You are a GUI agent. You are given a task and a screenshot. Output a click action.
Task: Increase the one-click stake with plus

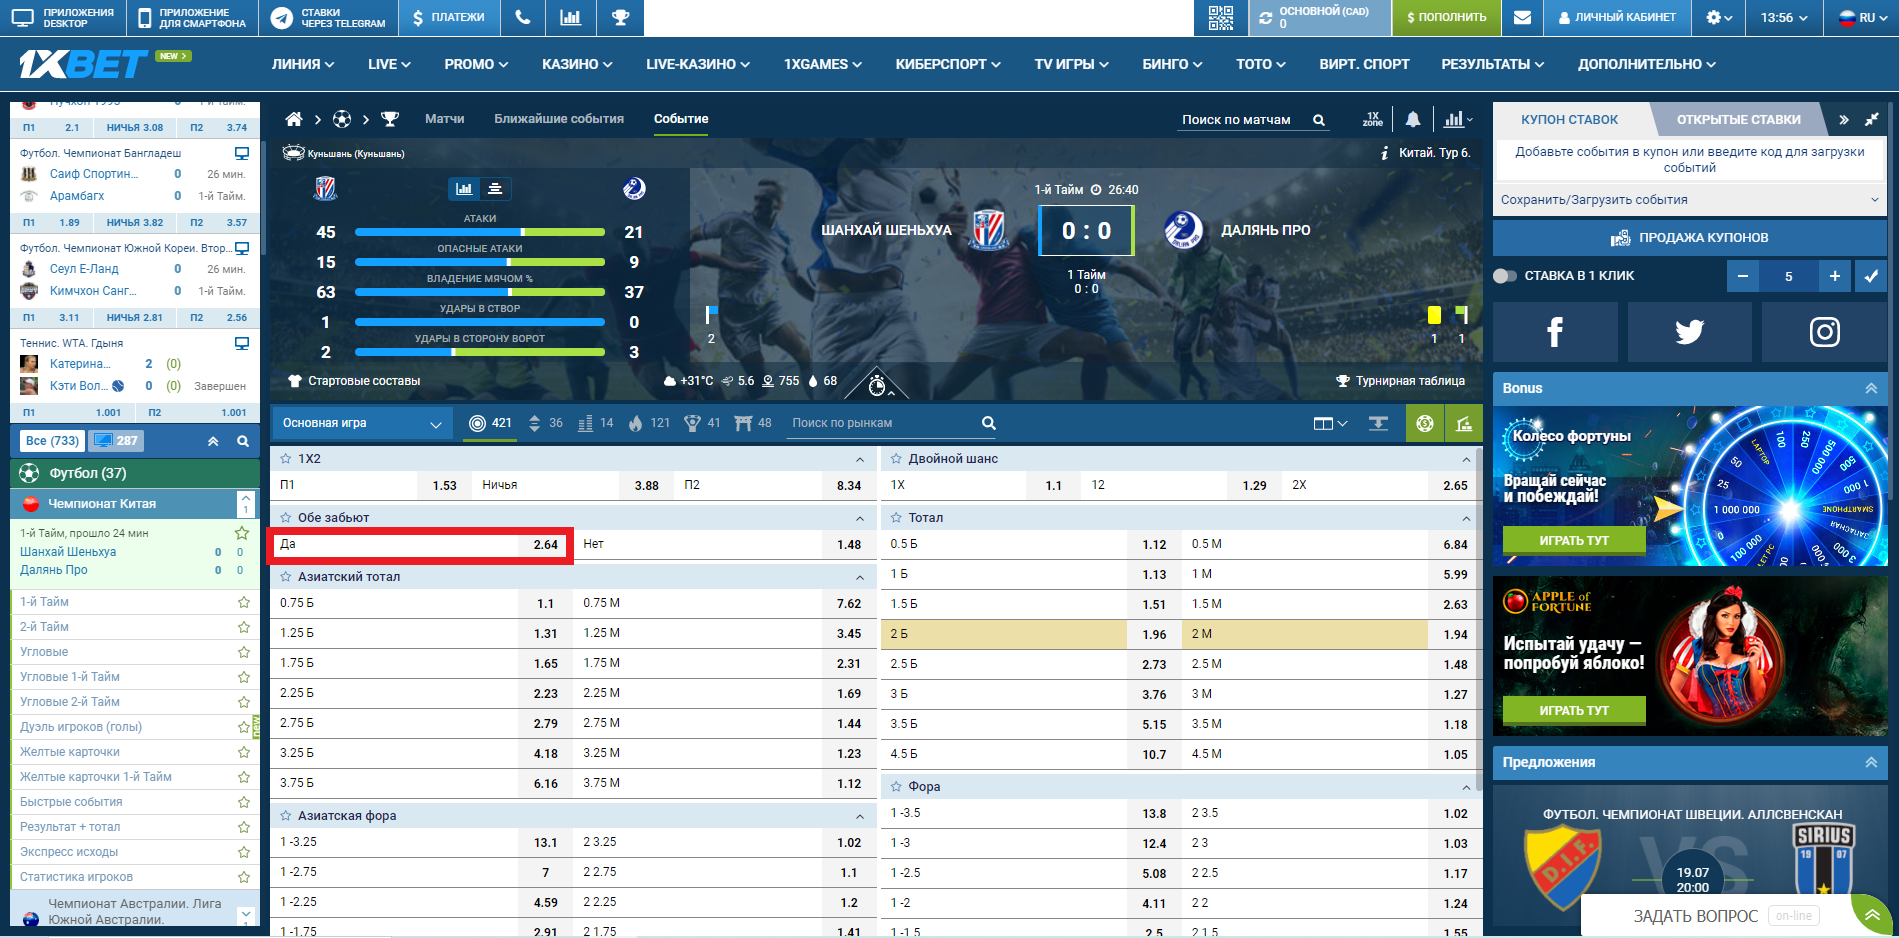click(x=1835, y=276)
